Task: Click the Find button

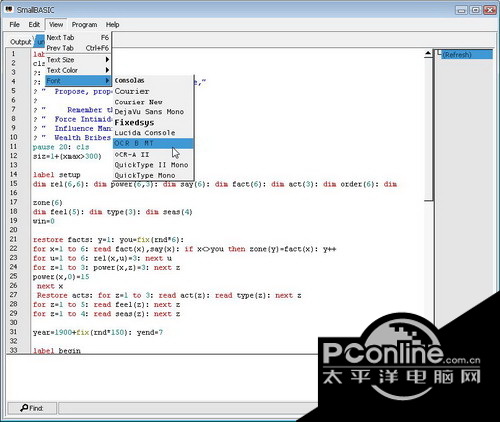Action: coord(32,408)
